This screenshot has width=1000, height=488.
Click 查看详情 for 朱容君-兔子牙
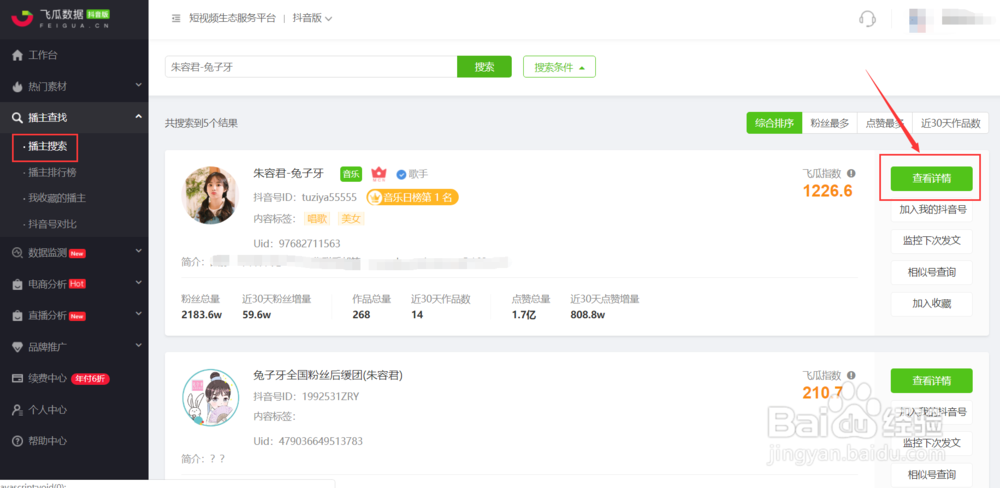click(x=931, y=179)
